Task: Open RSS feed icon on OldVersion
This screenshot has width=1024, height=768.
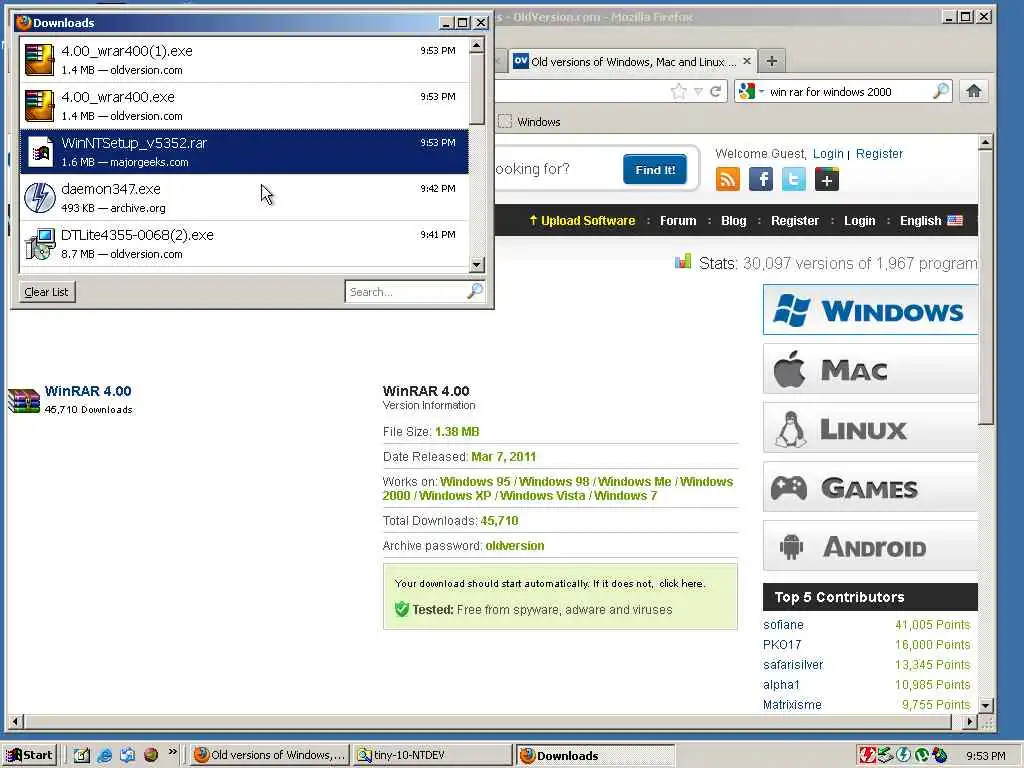Action: (728, 179)
